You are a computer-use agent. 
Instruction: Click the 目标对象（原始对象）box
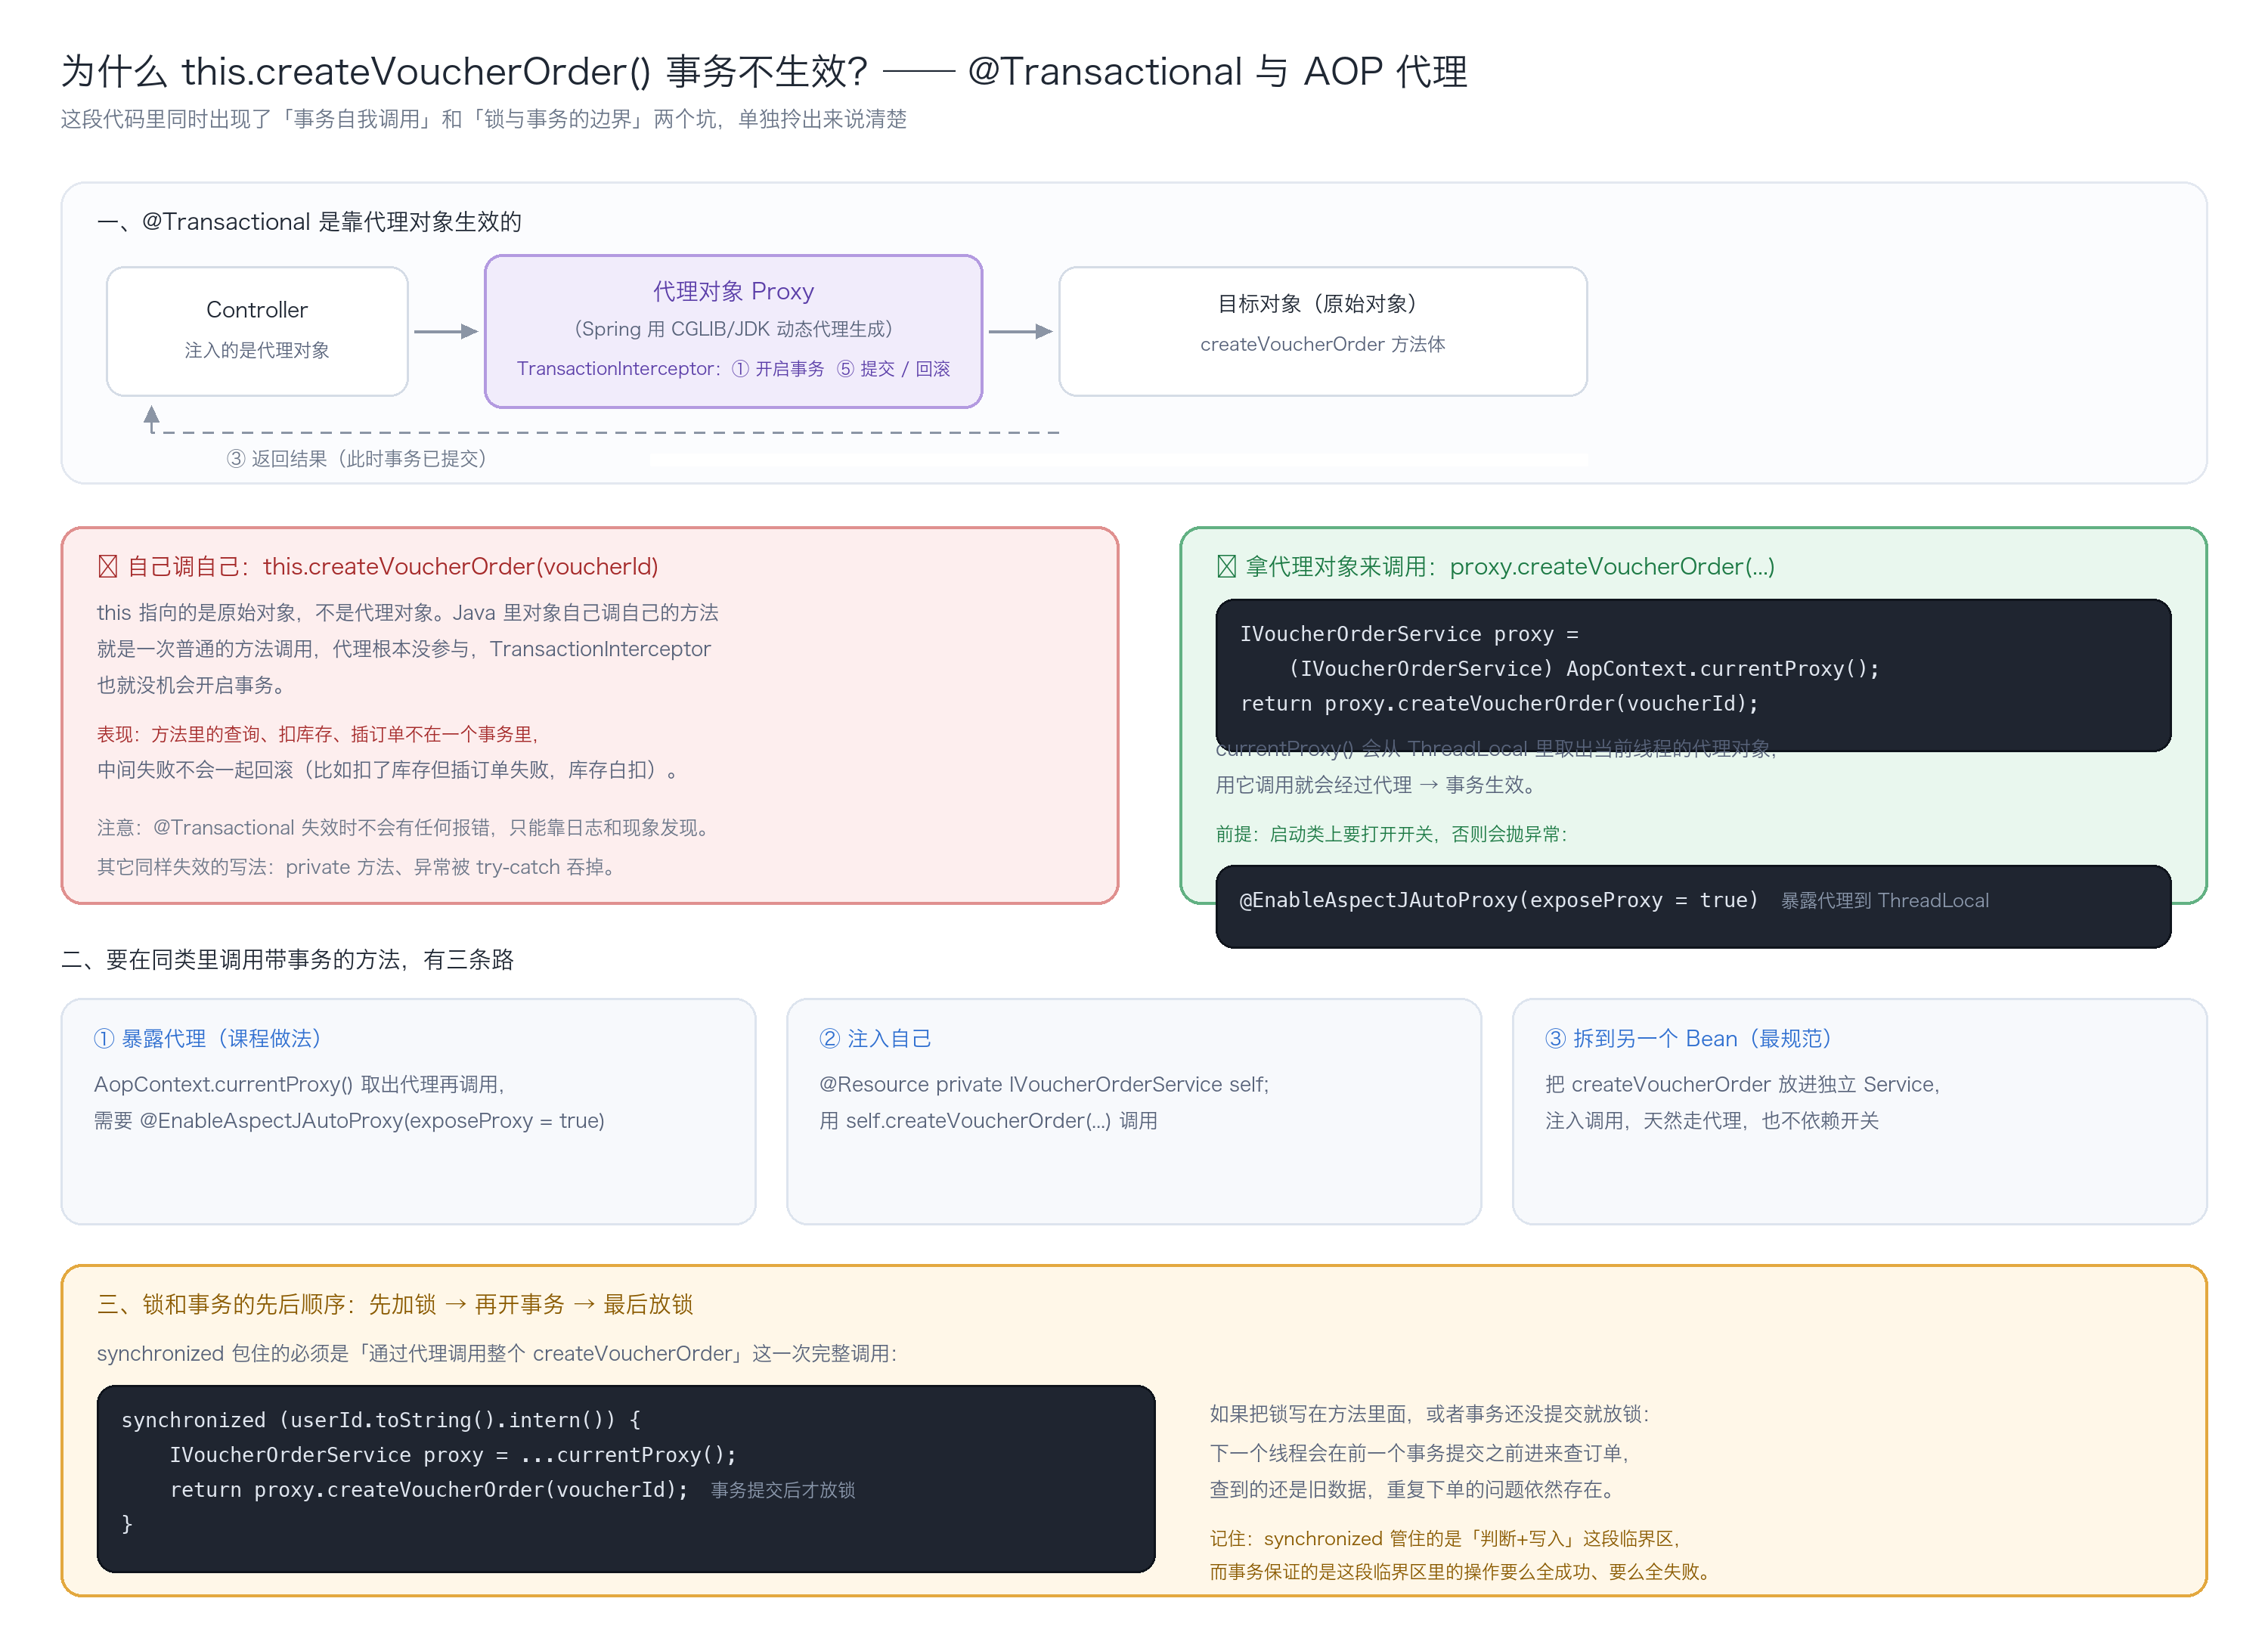pyautogui.click(x=1322, y=331)
